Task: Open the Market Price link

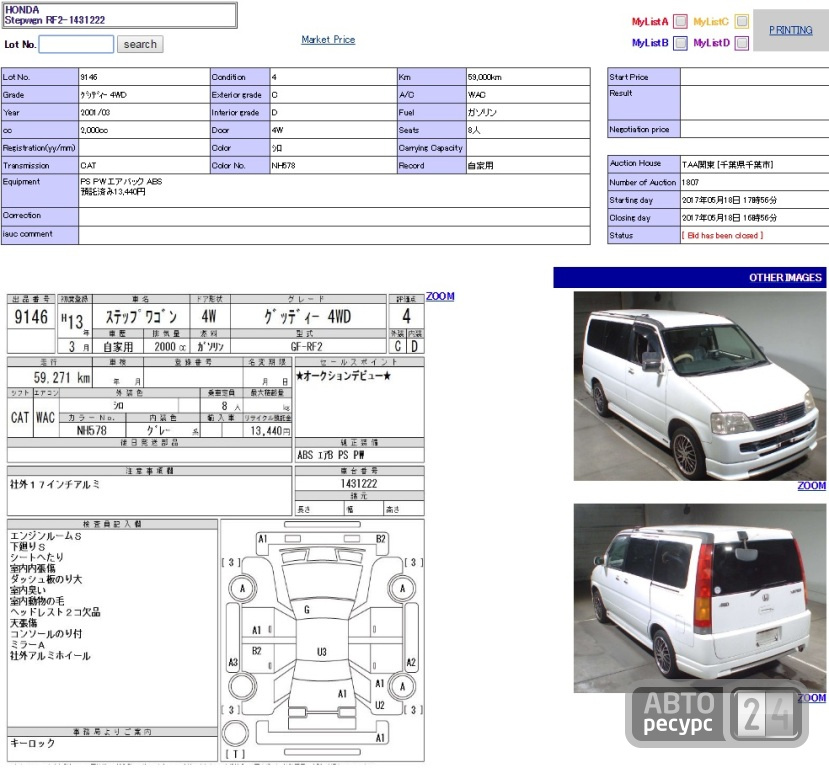Action: click(328, 40)
